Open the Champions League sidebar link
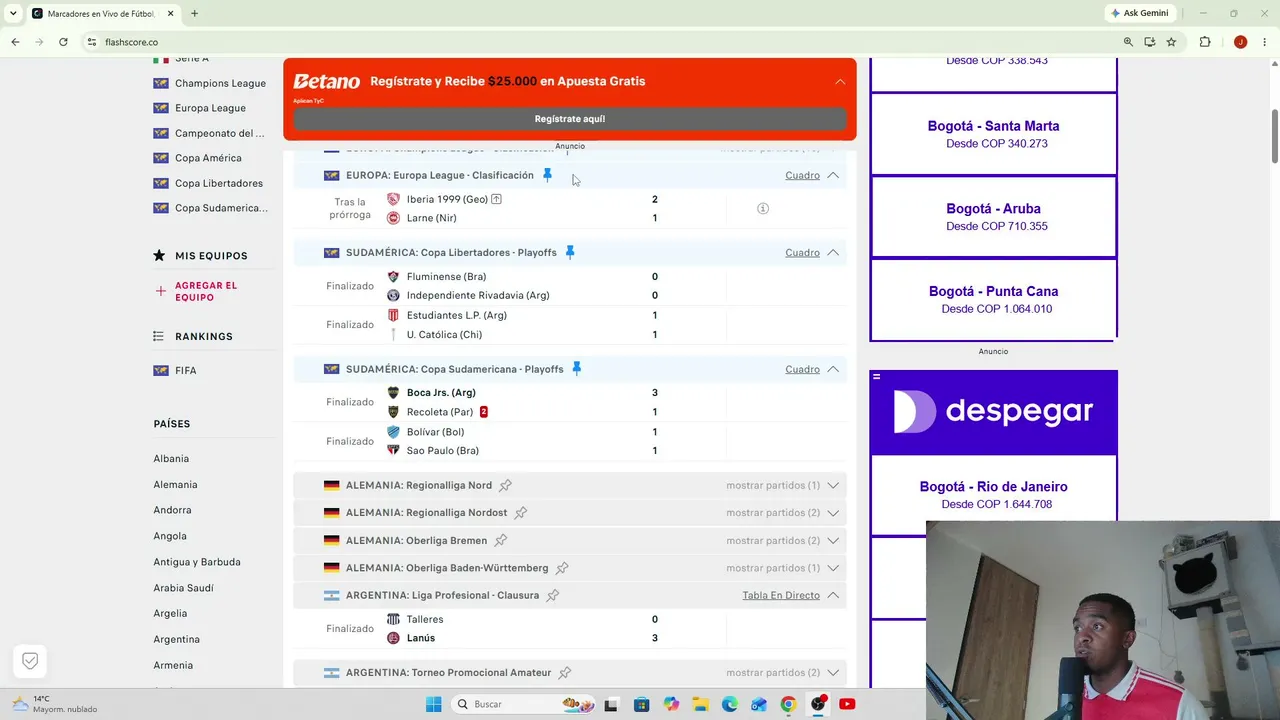Viewport: 1280px width, 720px height. (220, 83)
